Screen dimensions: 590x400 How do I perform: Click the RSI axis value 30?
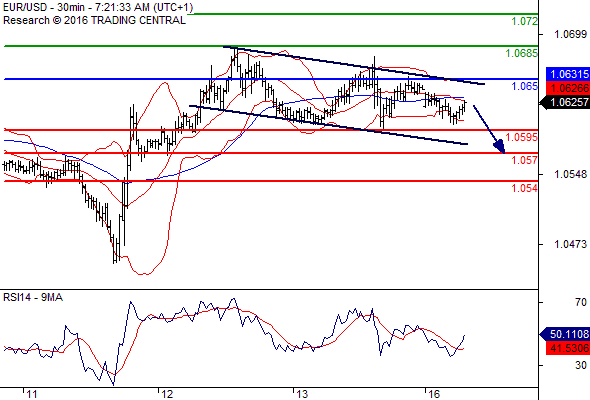pos(581,365)
